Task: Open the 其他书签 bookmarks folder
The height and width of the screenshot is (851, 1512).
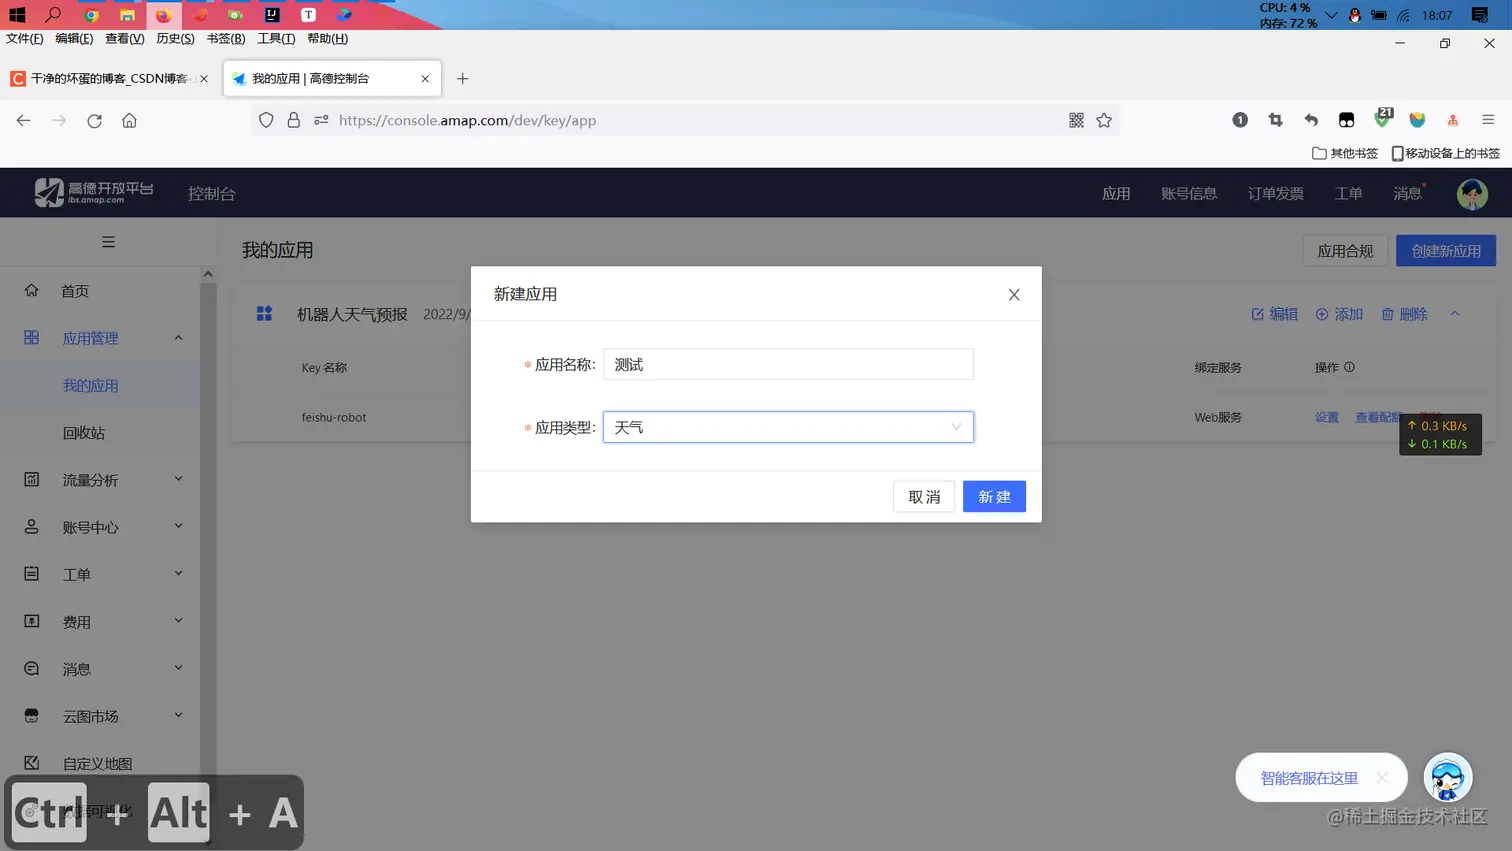Action: [1345, 153]
